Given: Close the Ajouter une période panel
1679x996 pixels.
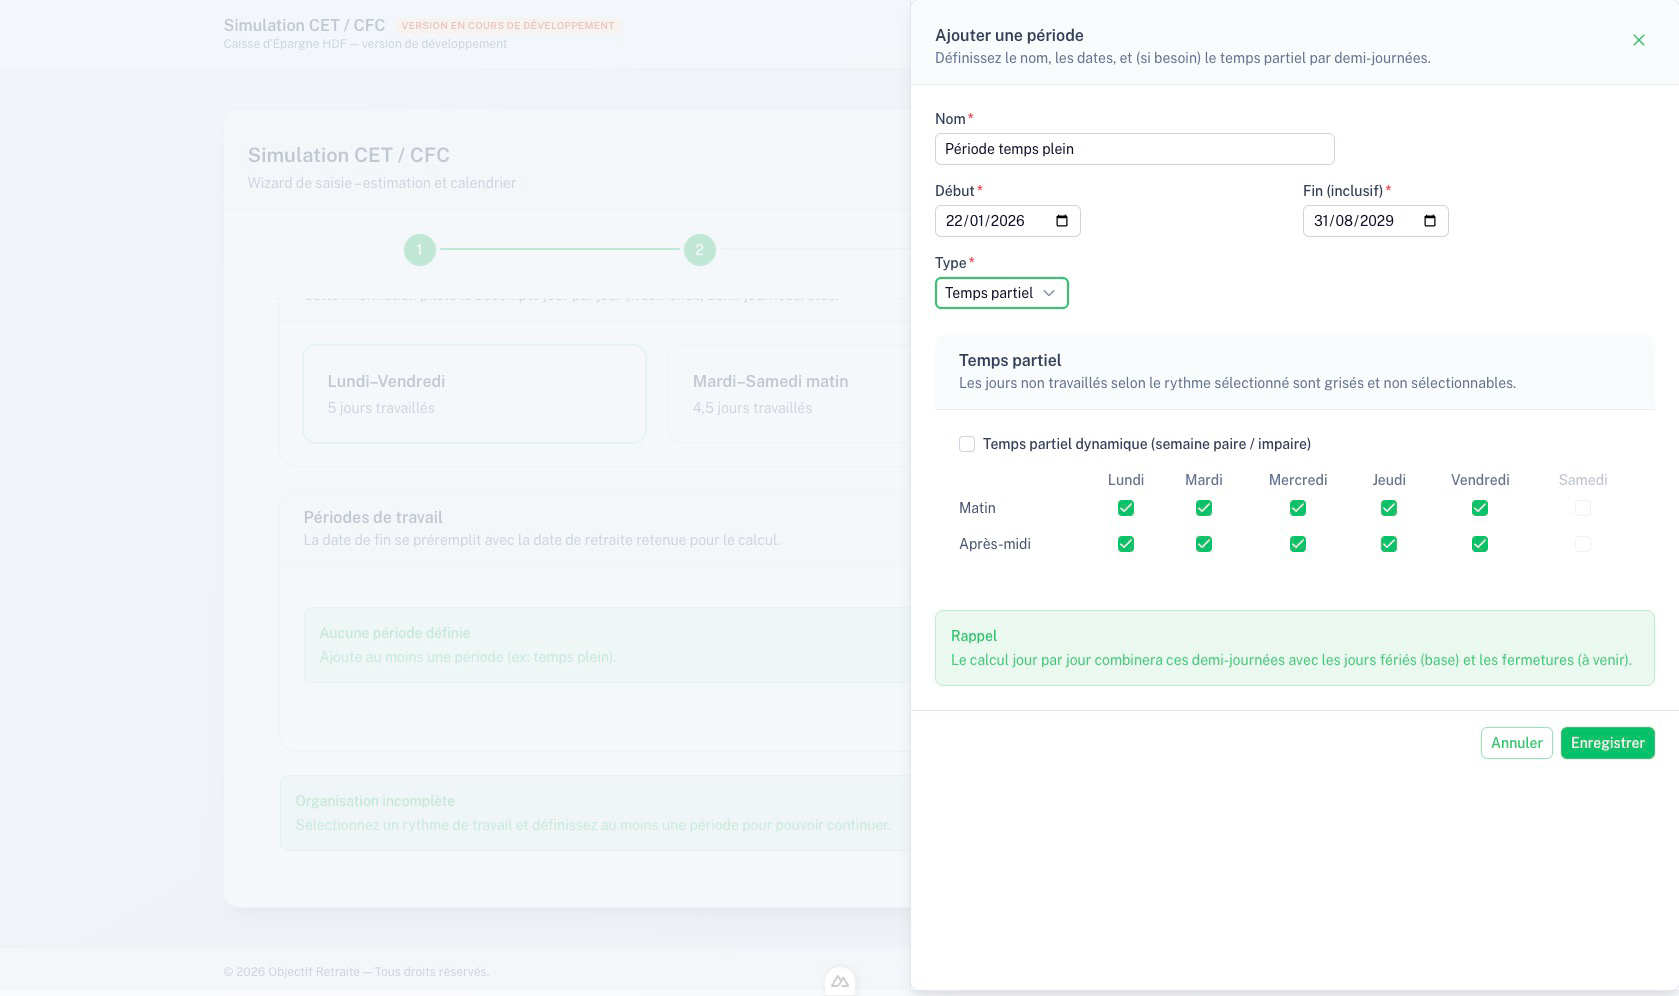Looking at the screenshot, I should coord(1638,40).
